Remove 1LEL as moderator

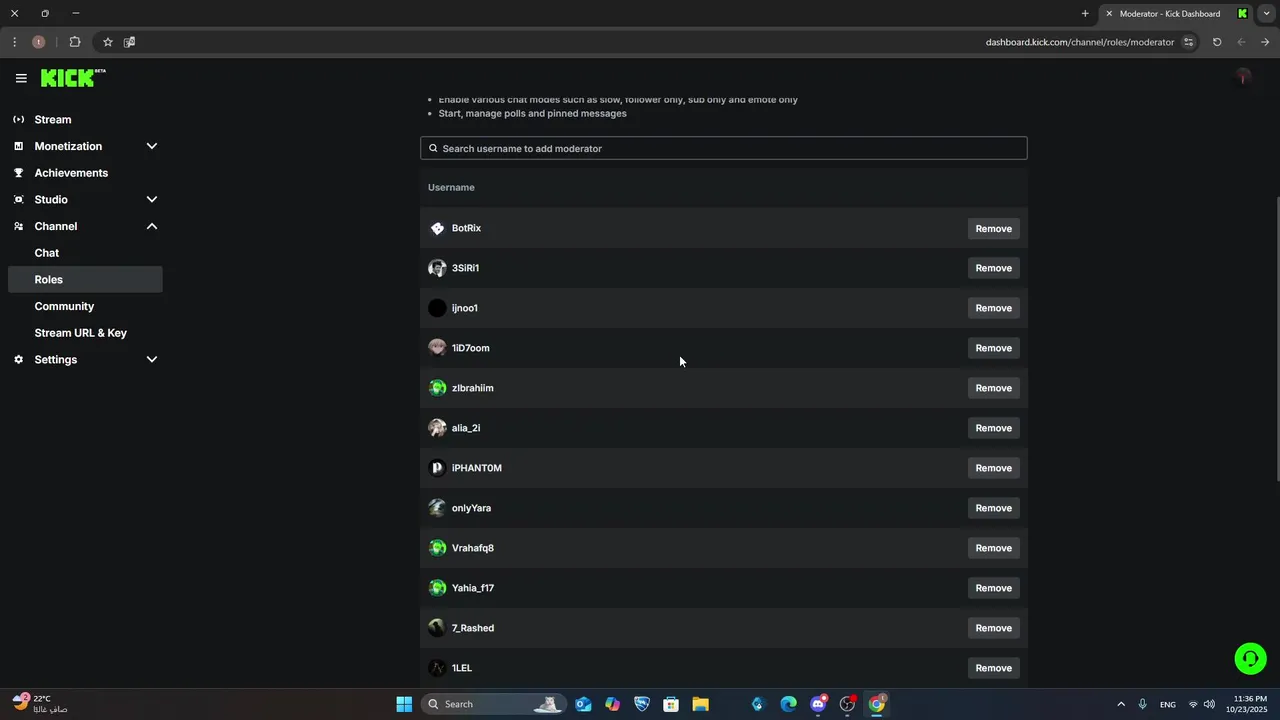coord(993,668)
